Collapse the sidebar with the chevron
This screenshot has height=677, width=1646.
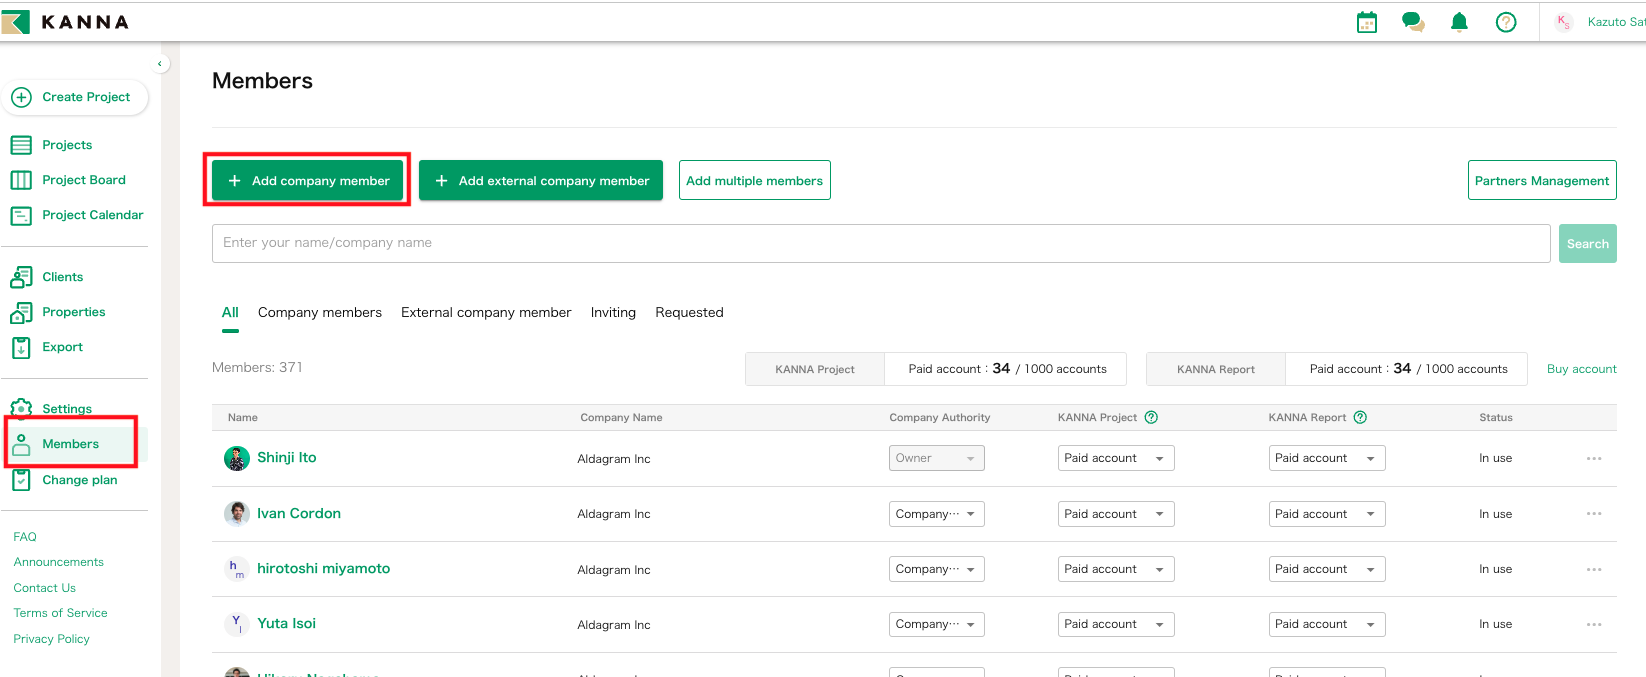(x=160, y=64)
